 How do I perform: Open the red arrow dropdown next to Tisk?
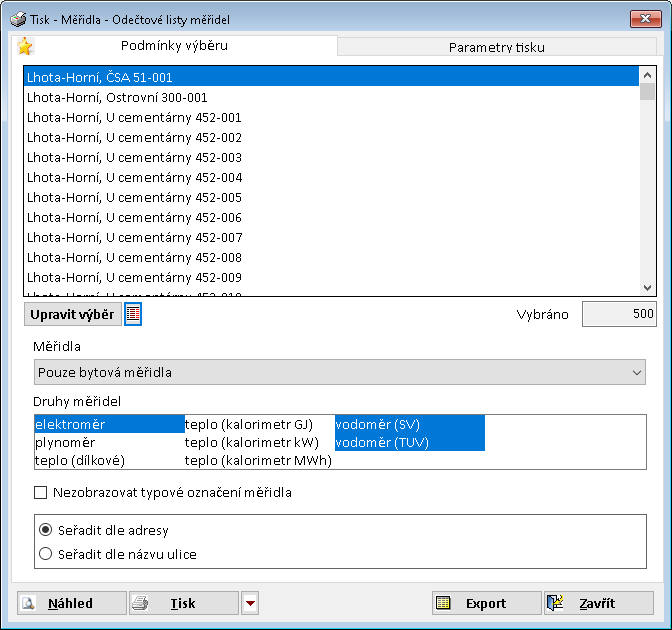pyautogui.click(x=250, y=603)
